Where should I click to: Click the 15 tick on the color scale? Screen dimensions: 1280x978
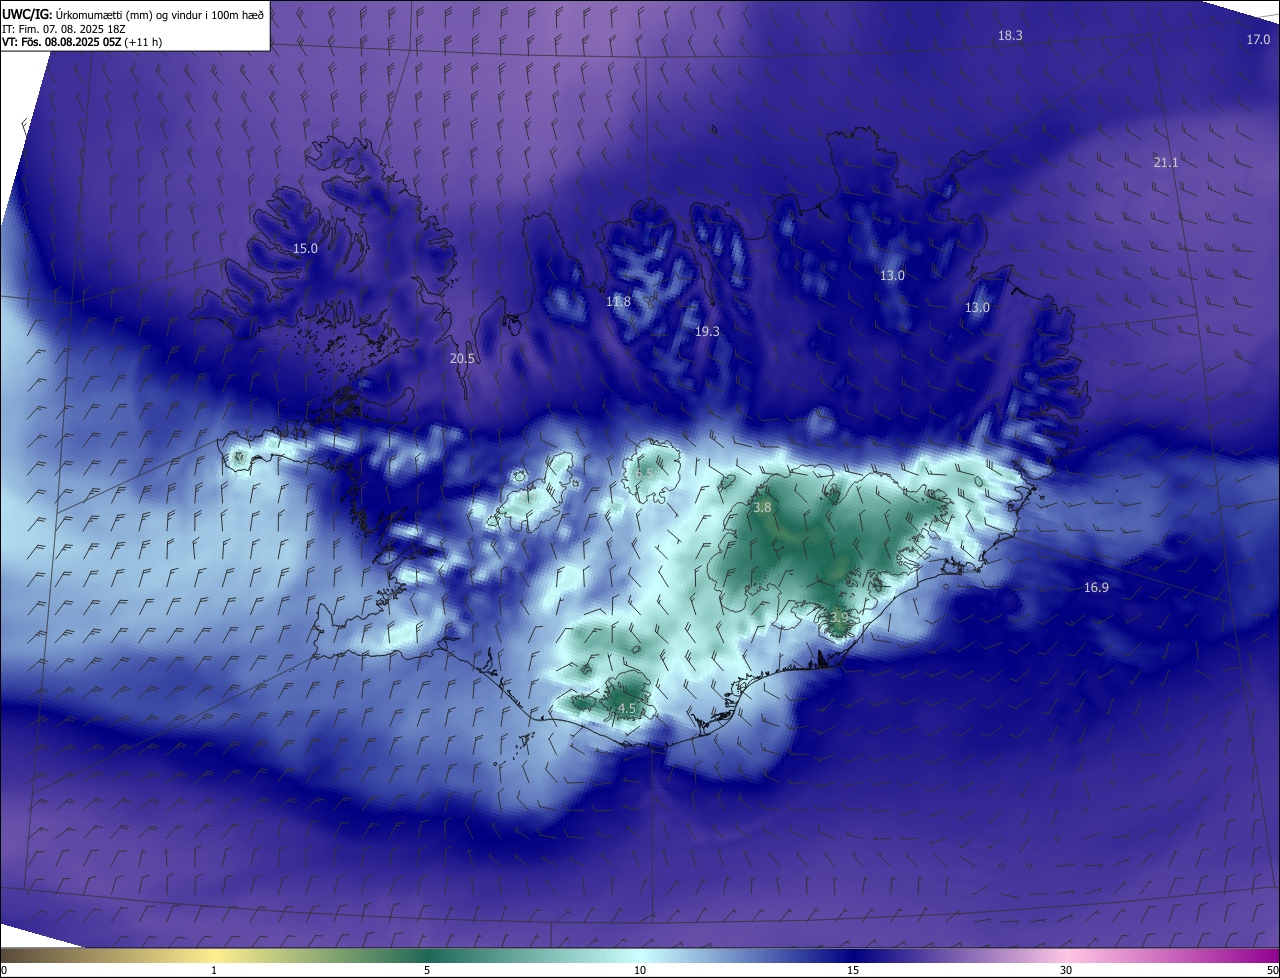point(853,970)
